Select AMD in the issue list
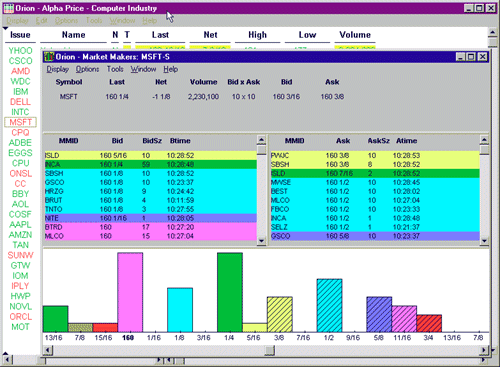 tap(20, 71)
